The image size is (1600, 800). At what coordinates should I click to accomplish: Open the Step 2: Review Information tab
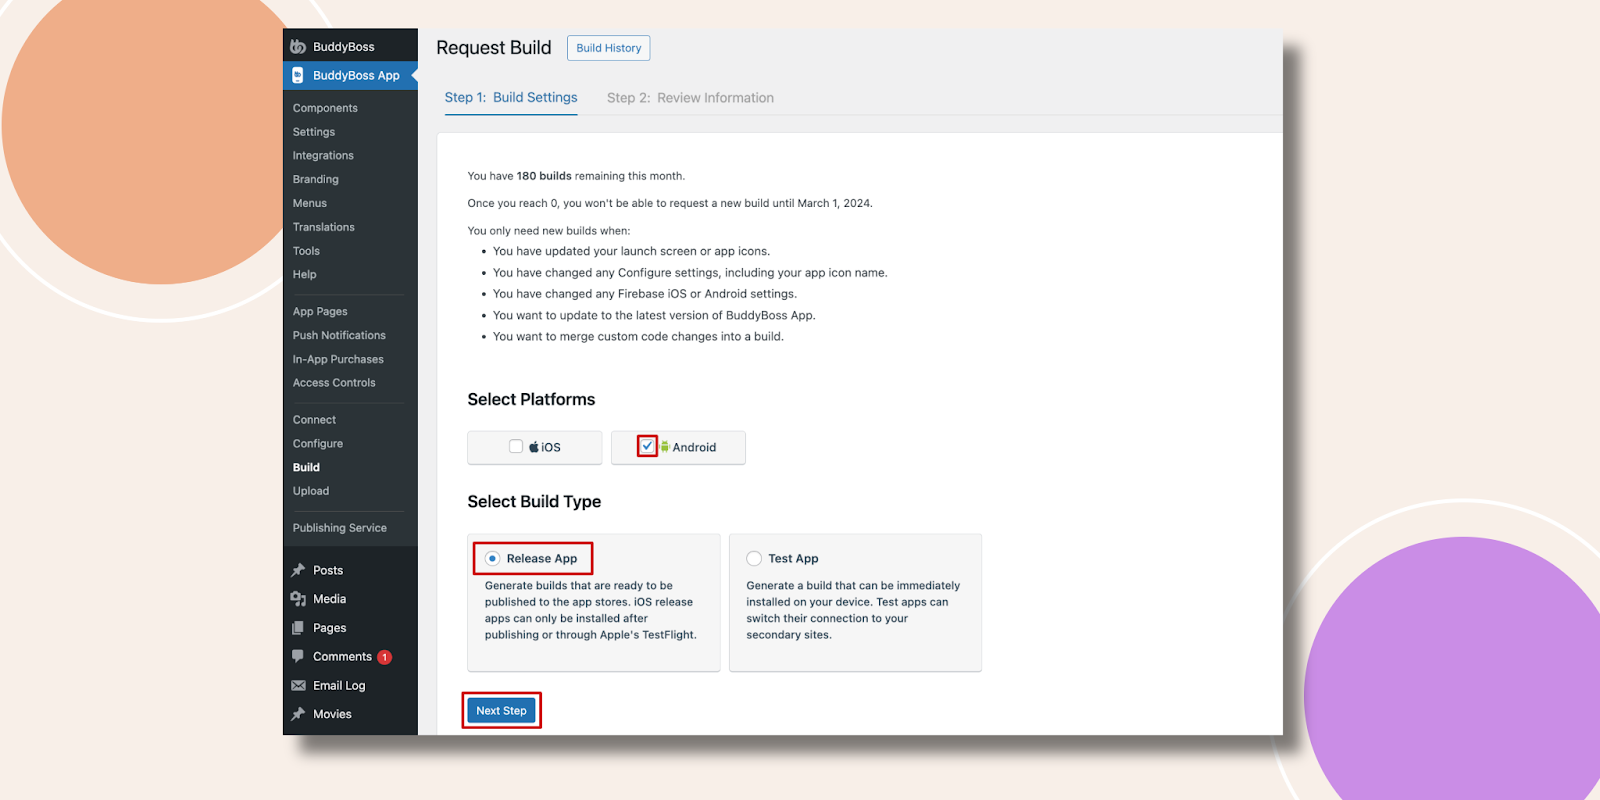click(x=690, y=98)
